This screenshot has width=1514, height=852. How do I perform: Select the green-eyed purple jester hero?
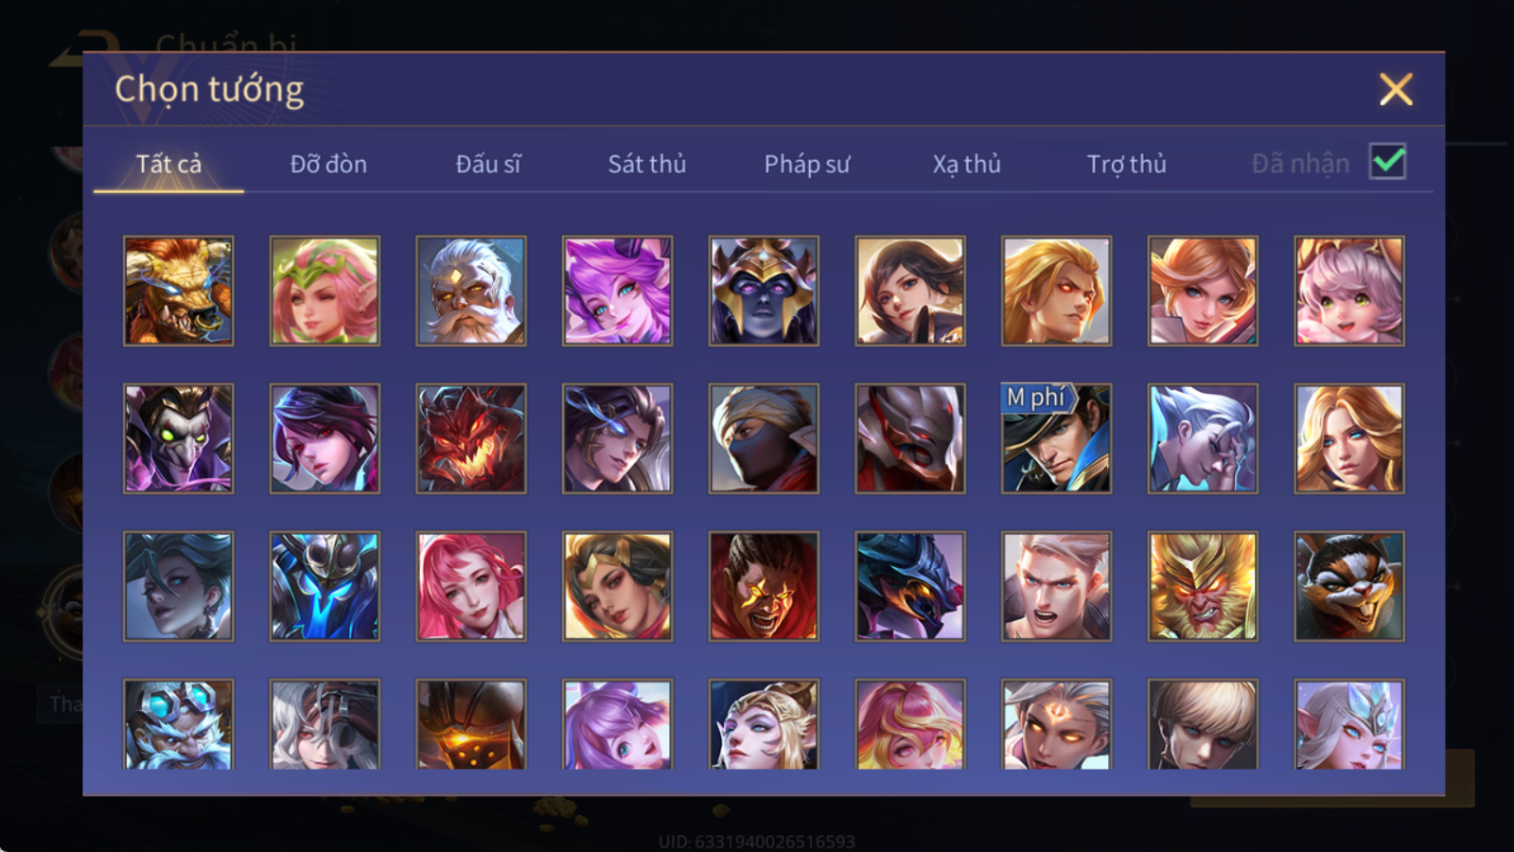(x=178, y=438)
